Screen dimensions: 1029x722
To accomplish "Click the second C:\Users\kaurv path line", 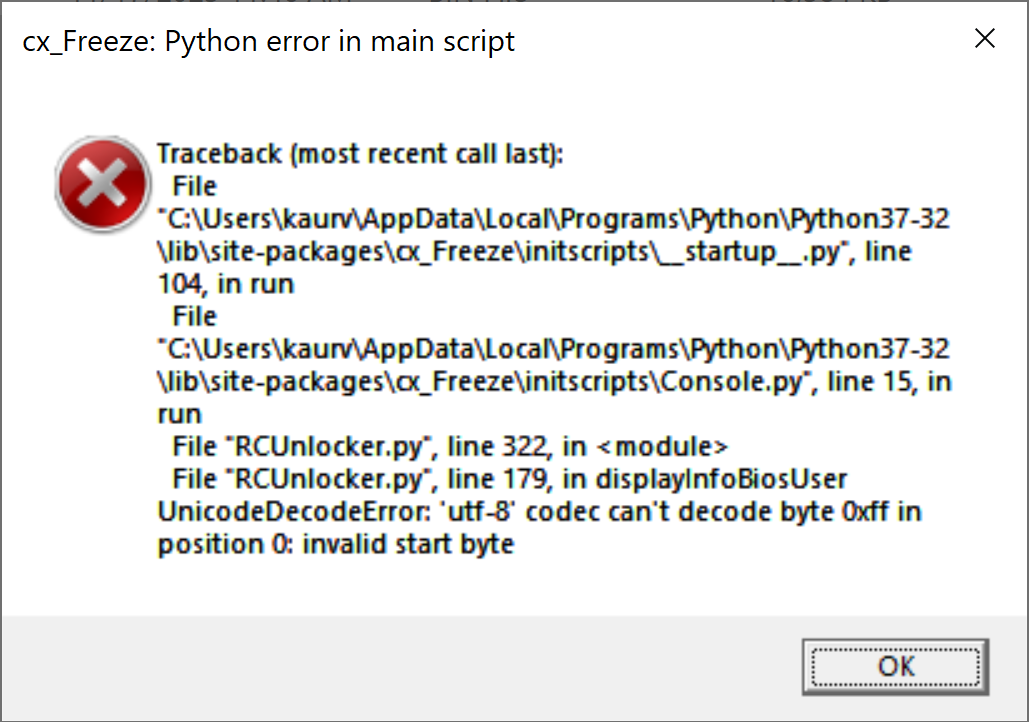I will tap(553, 349).
